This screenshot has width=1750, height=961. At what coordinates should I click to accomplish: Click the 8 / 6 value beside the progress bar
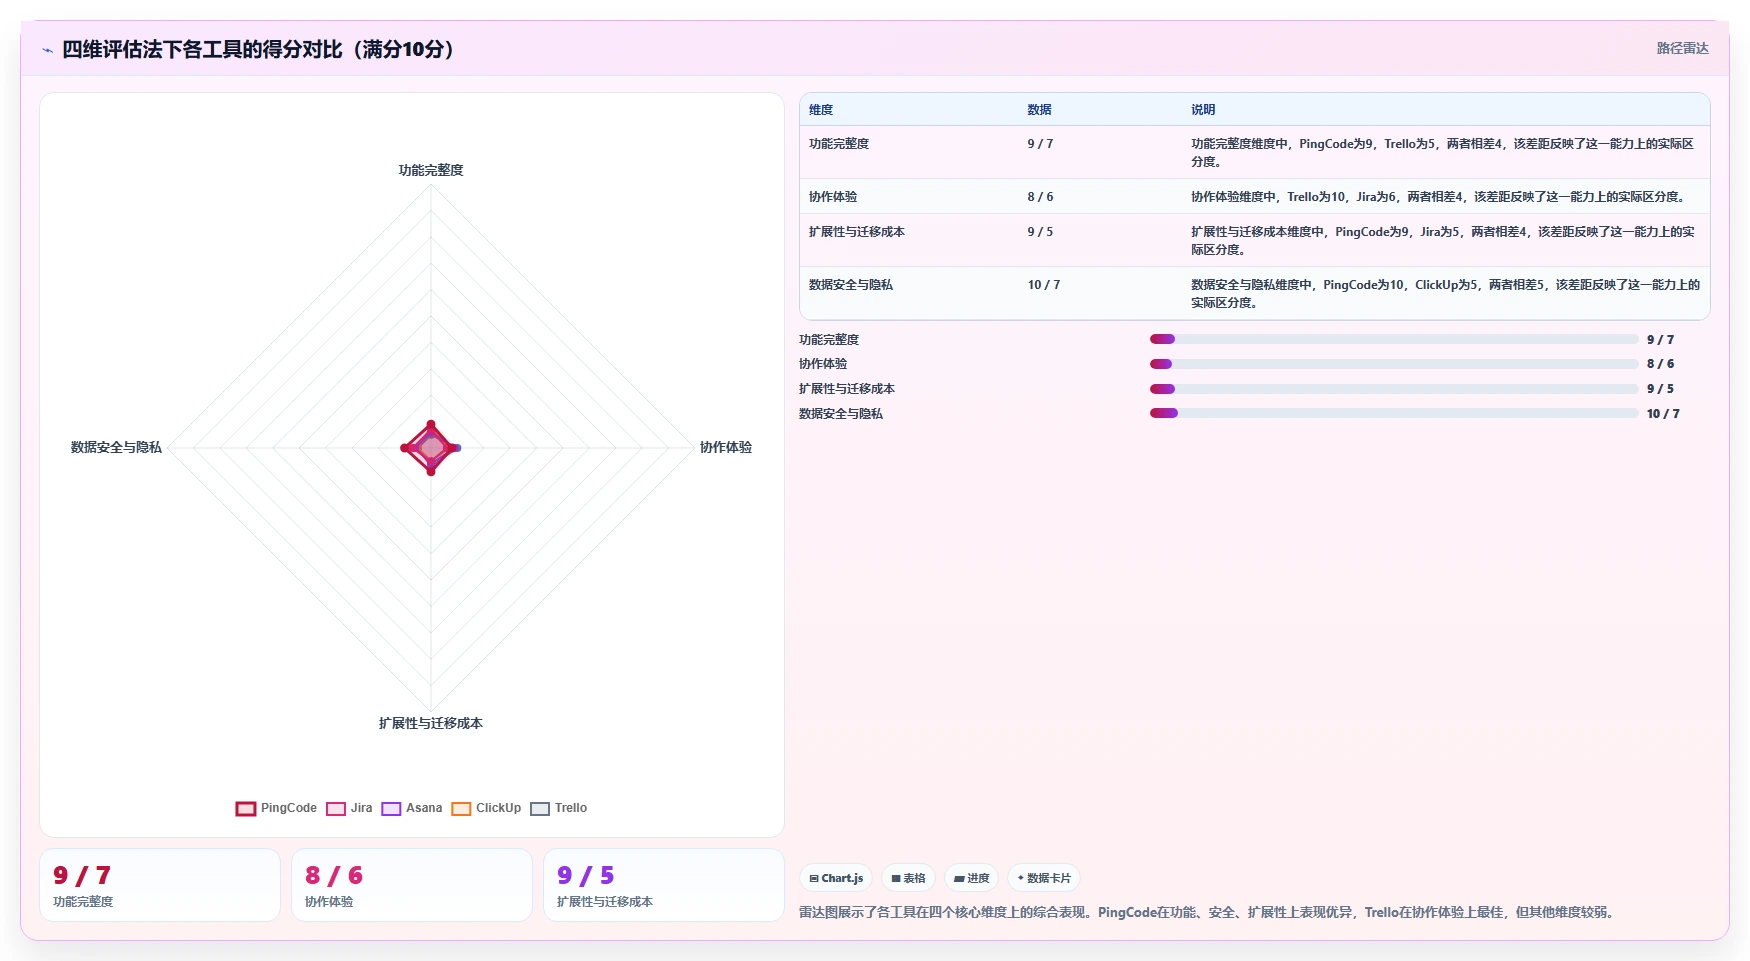(x=1660, y=364)
